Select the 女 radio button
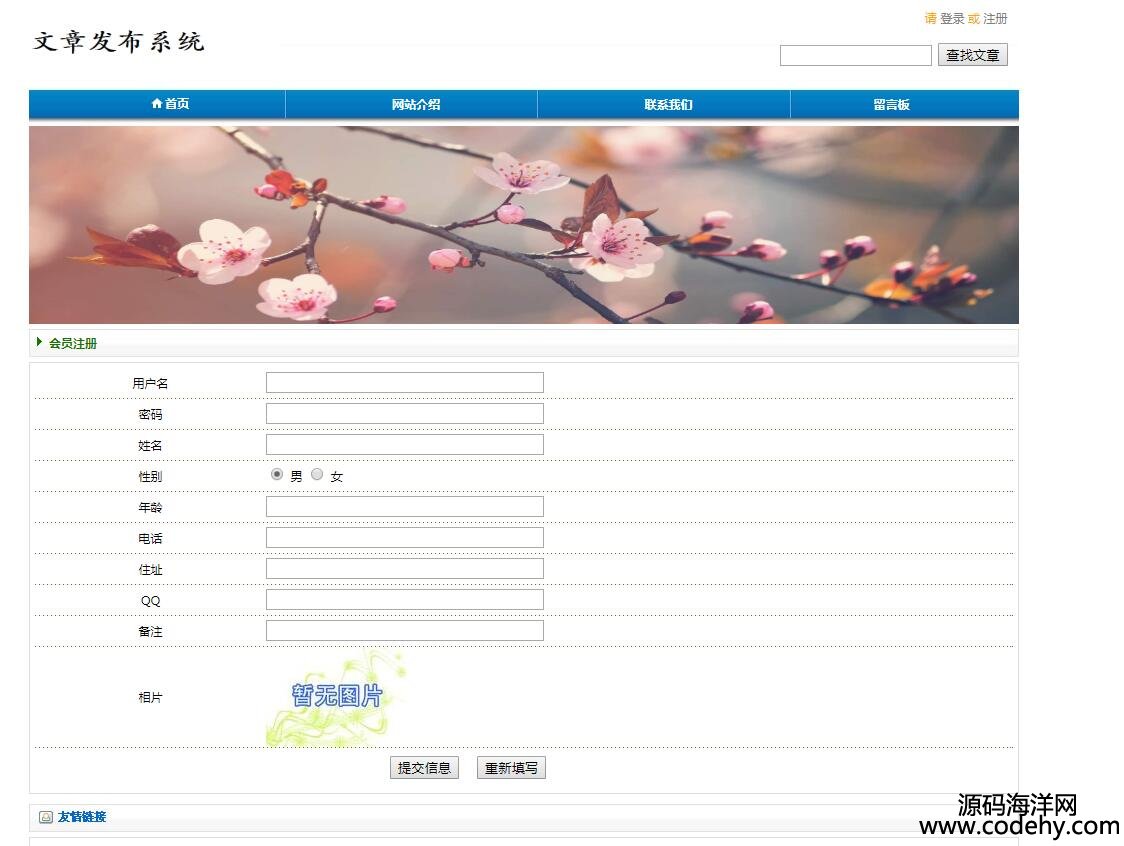Screen dimensions: 1124x846 317,474
